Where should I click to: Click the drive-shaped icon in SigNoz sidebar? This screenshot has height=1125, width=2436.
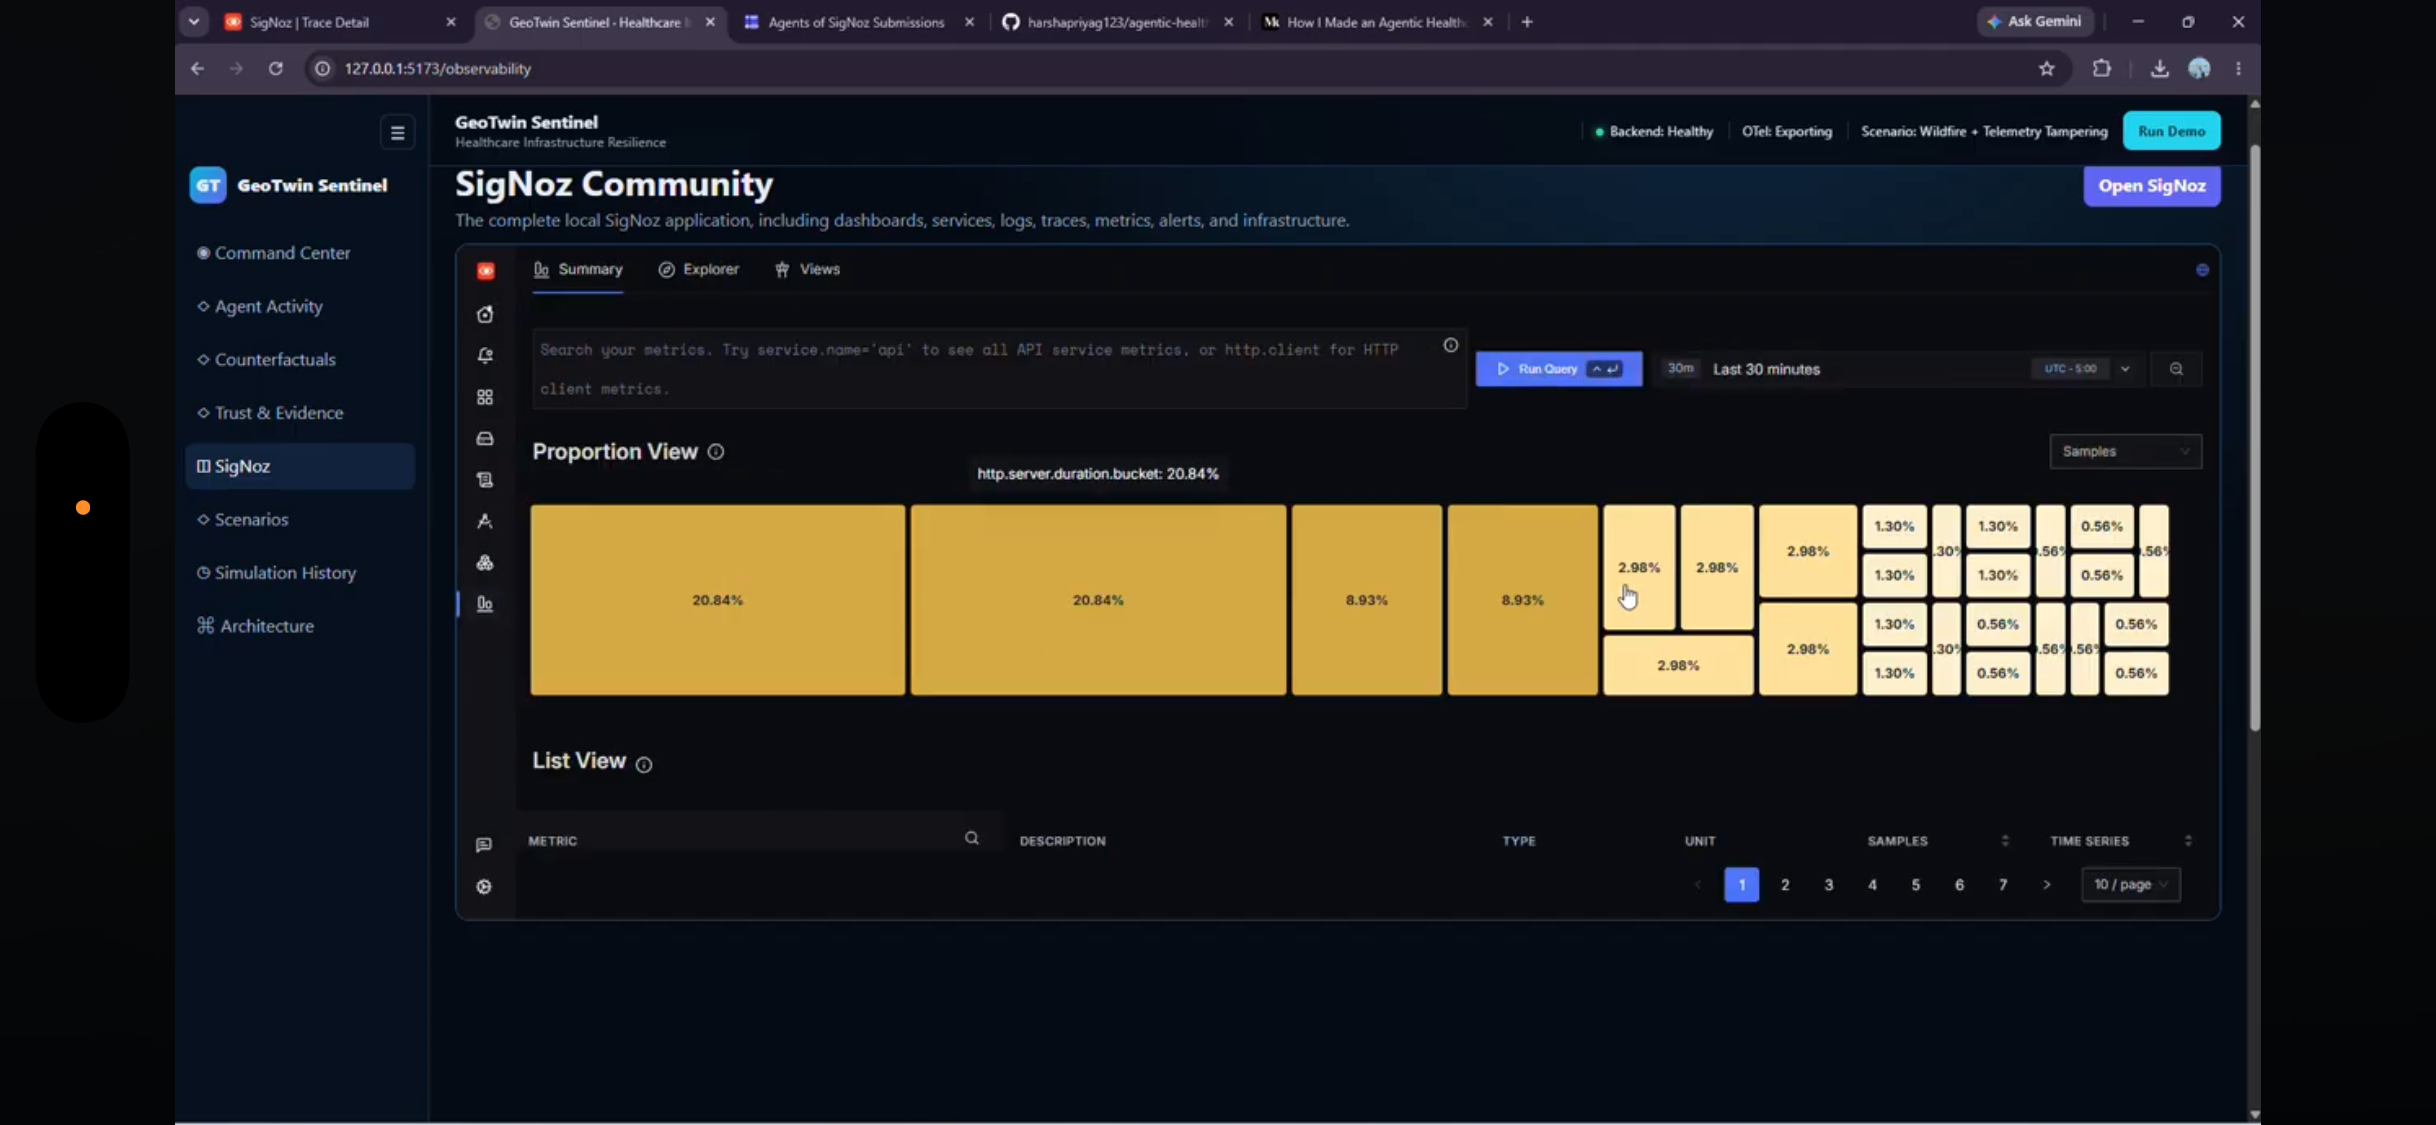tap(485, 439)
